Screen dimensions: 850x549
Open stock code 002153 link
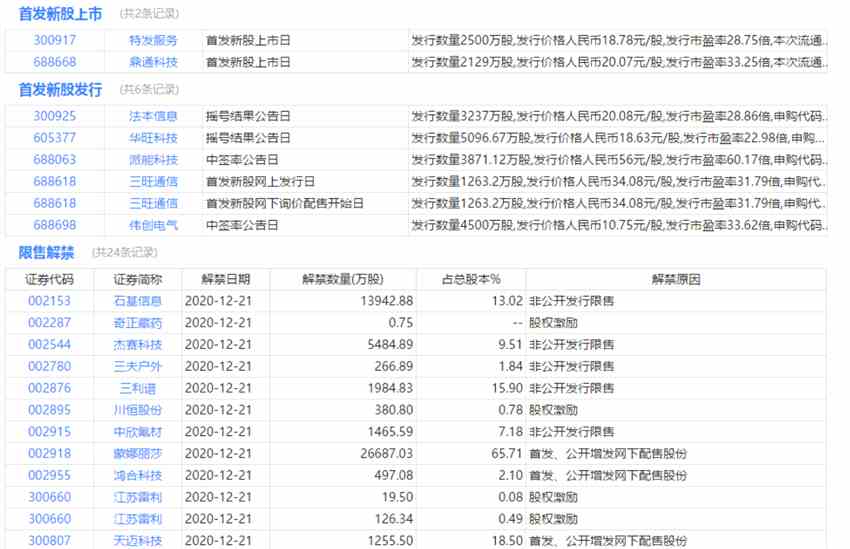tap(49, 301)
